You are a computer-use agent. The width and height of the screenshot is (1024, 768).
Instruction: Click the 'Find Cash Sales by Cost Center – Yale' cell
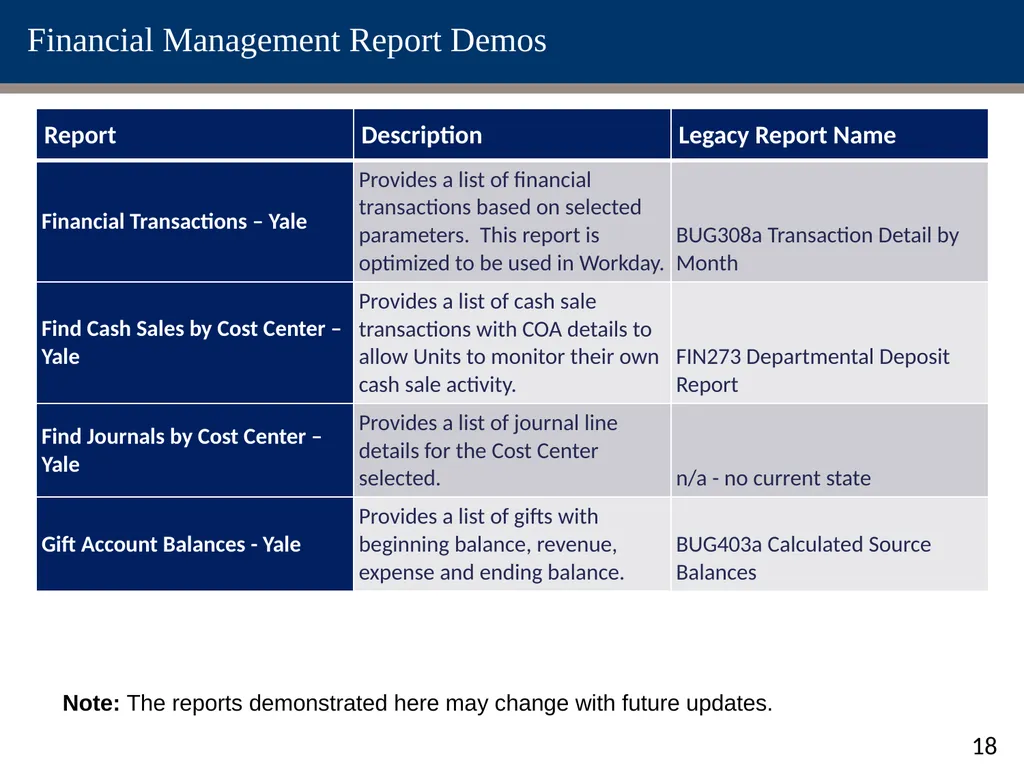coord(195,343)
